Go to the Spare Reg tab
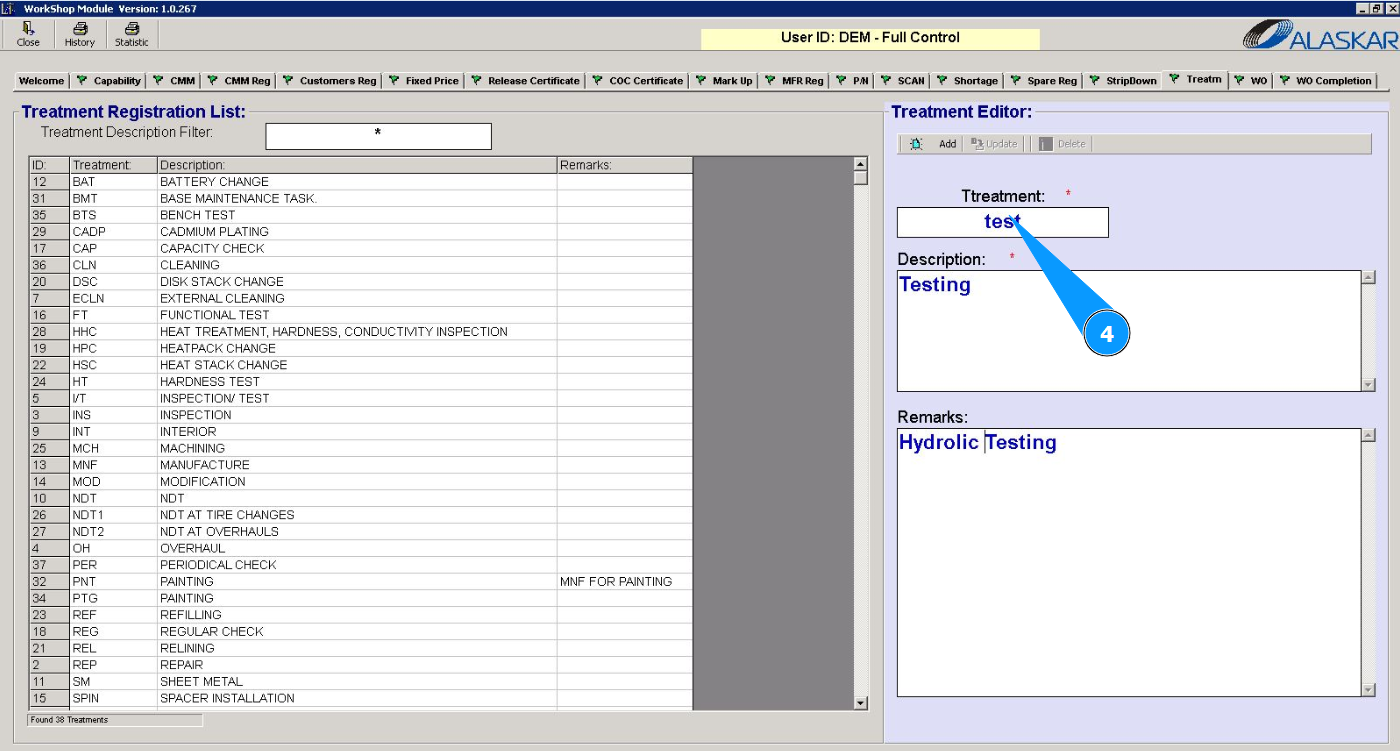Viewport: 1400px width, 751px height. (x=1043, y=81)
